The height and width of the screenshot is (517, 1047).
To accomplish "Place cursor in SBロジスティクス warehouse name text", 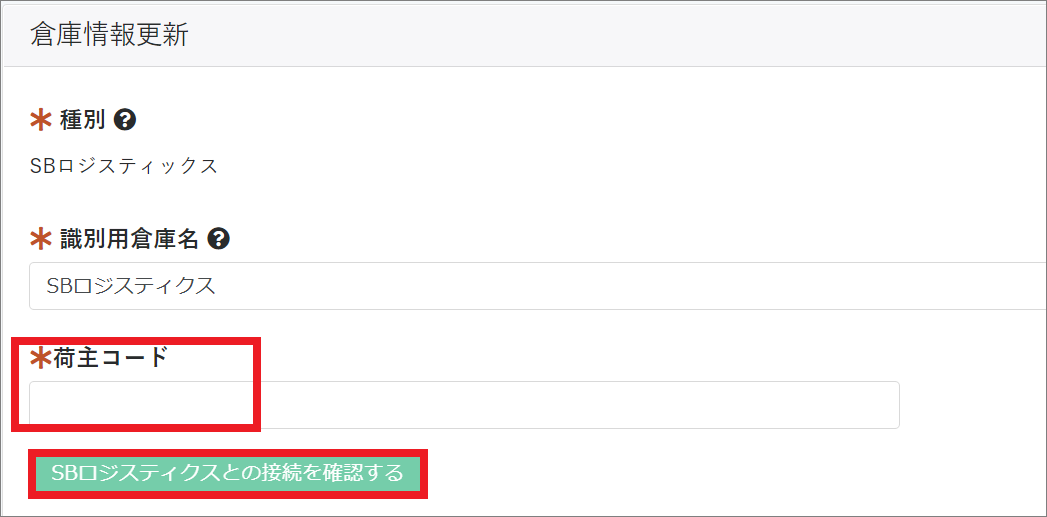I will [x=131, y=286].
